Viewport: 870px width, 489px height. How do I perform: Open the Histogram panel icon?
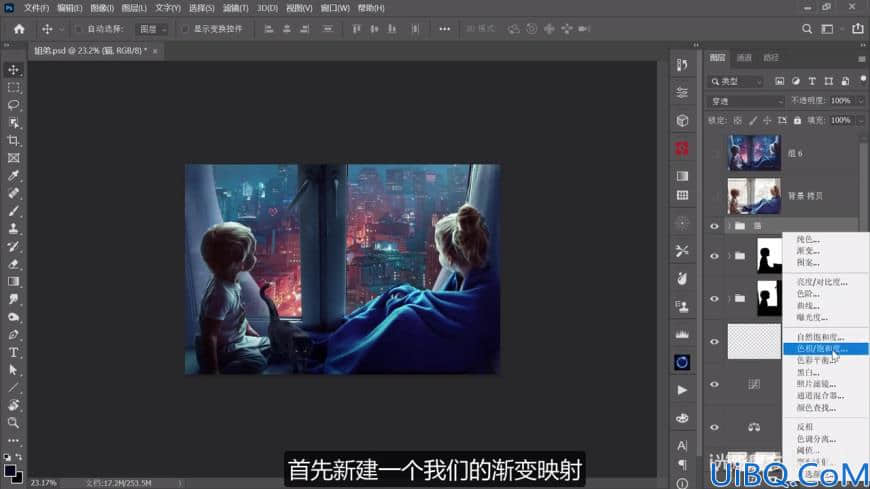682,334
